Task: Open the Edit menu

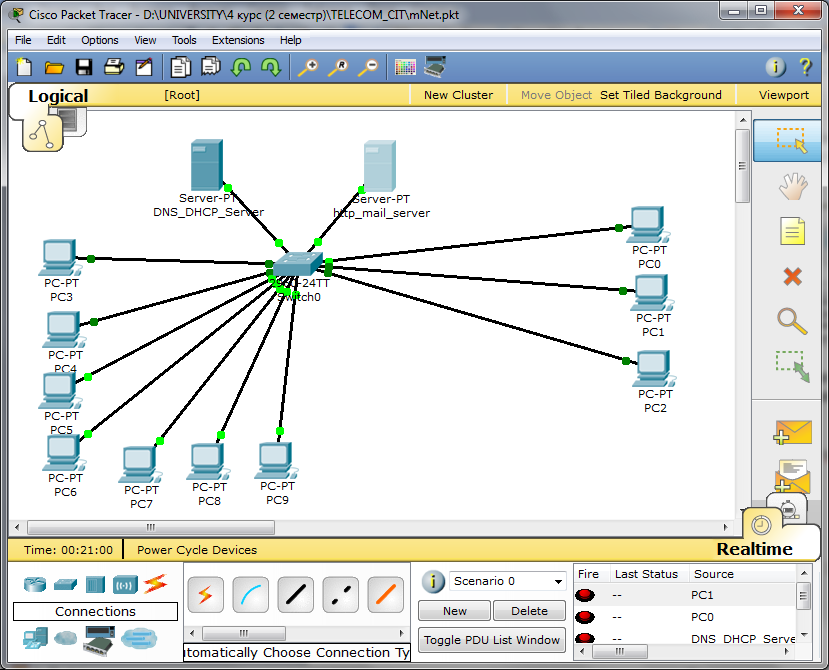Action: point(56,40)
